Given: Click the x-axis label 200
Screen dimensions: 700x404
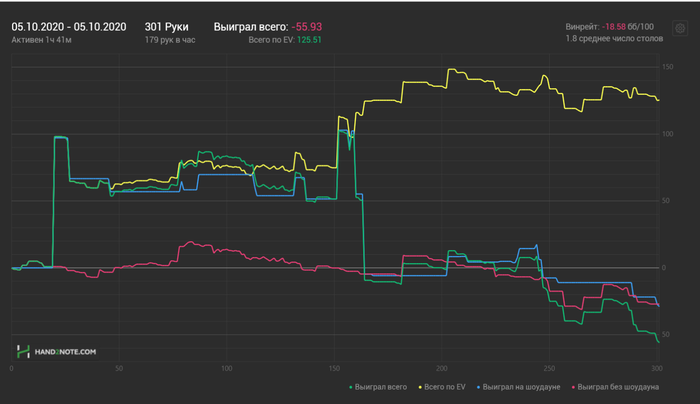Looking at the screenshot, I should click(442, 368).
